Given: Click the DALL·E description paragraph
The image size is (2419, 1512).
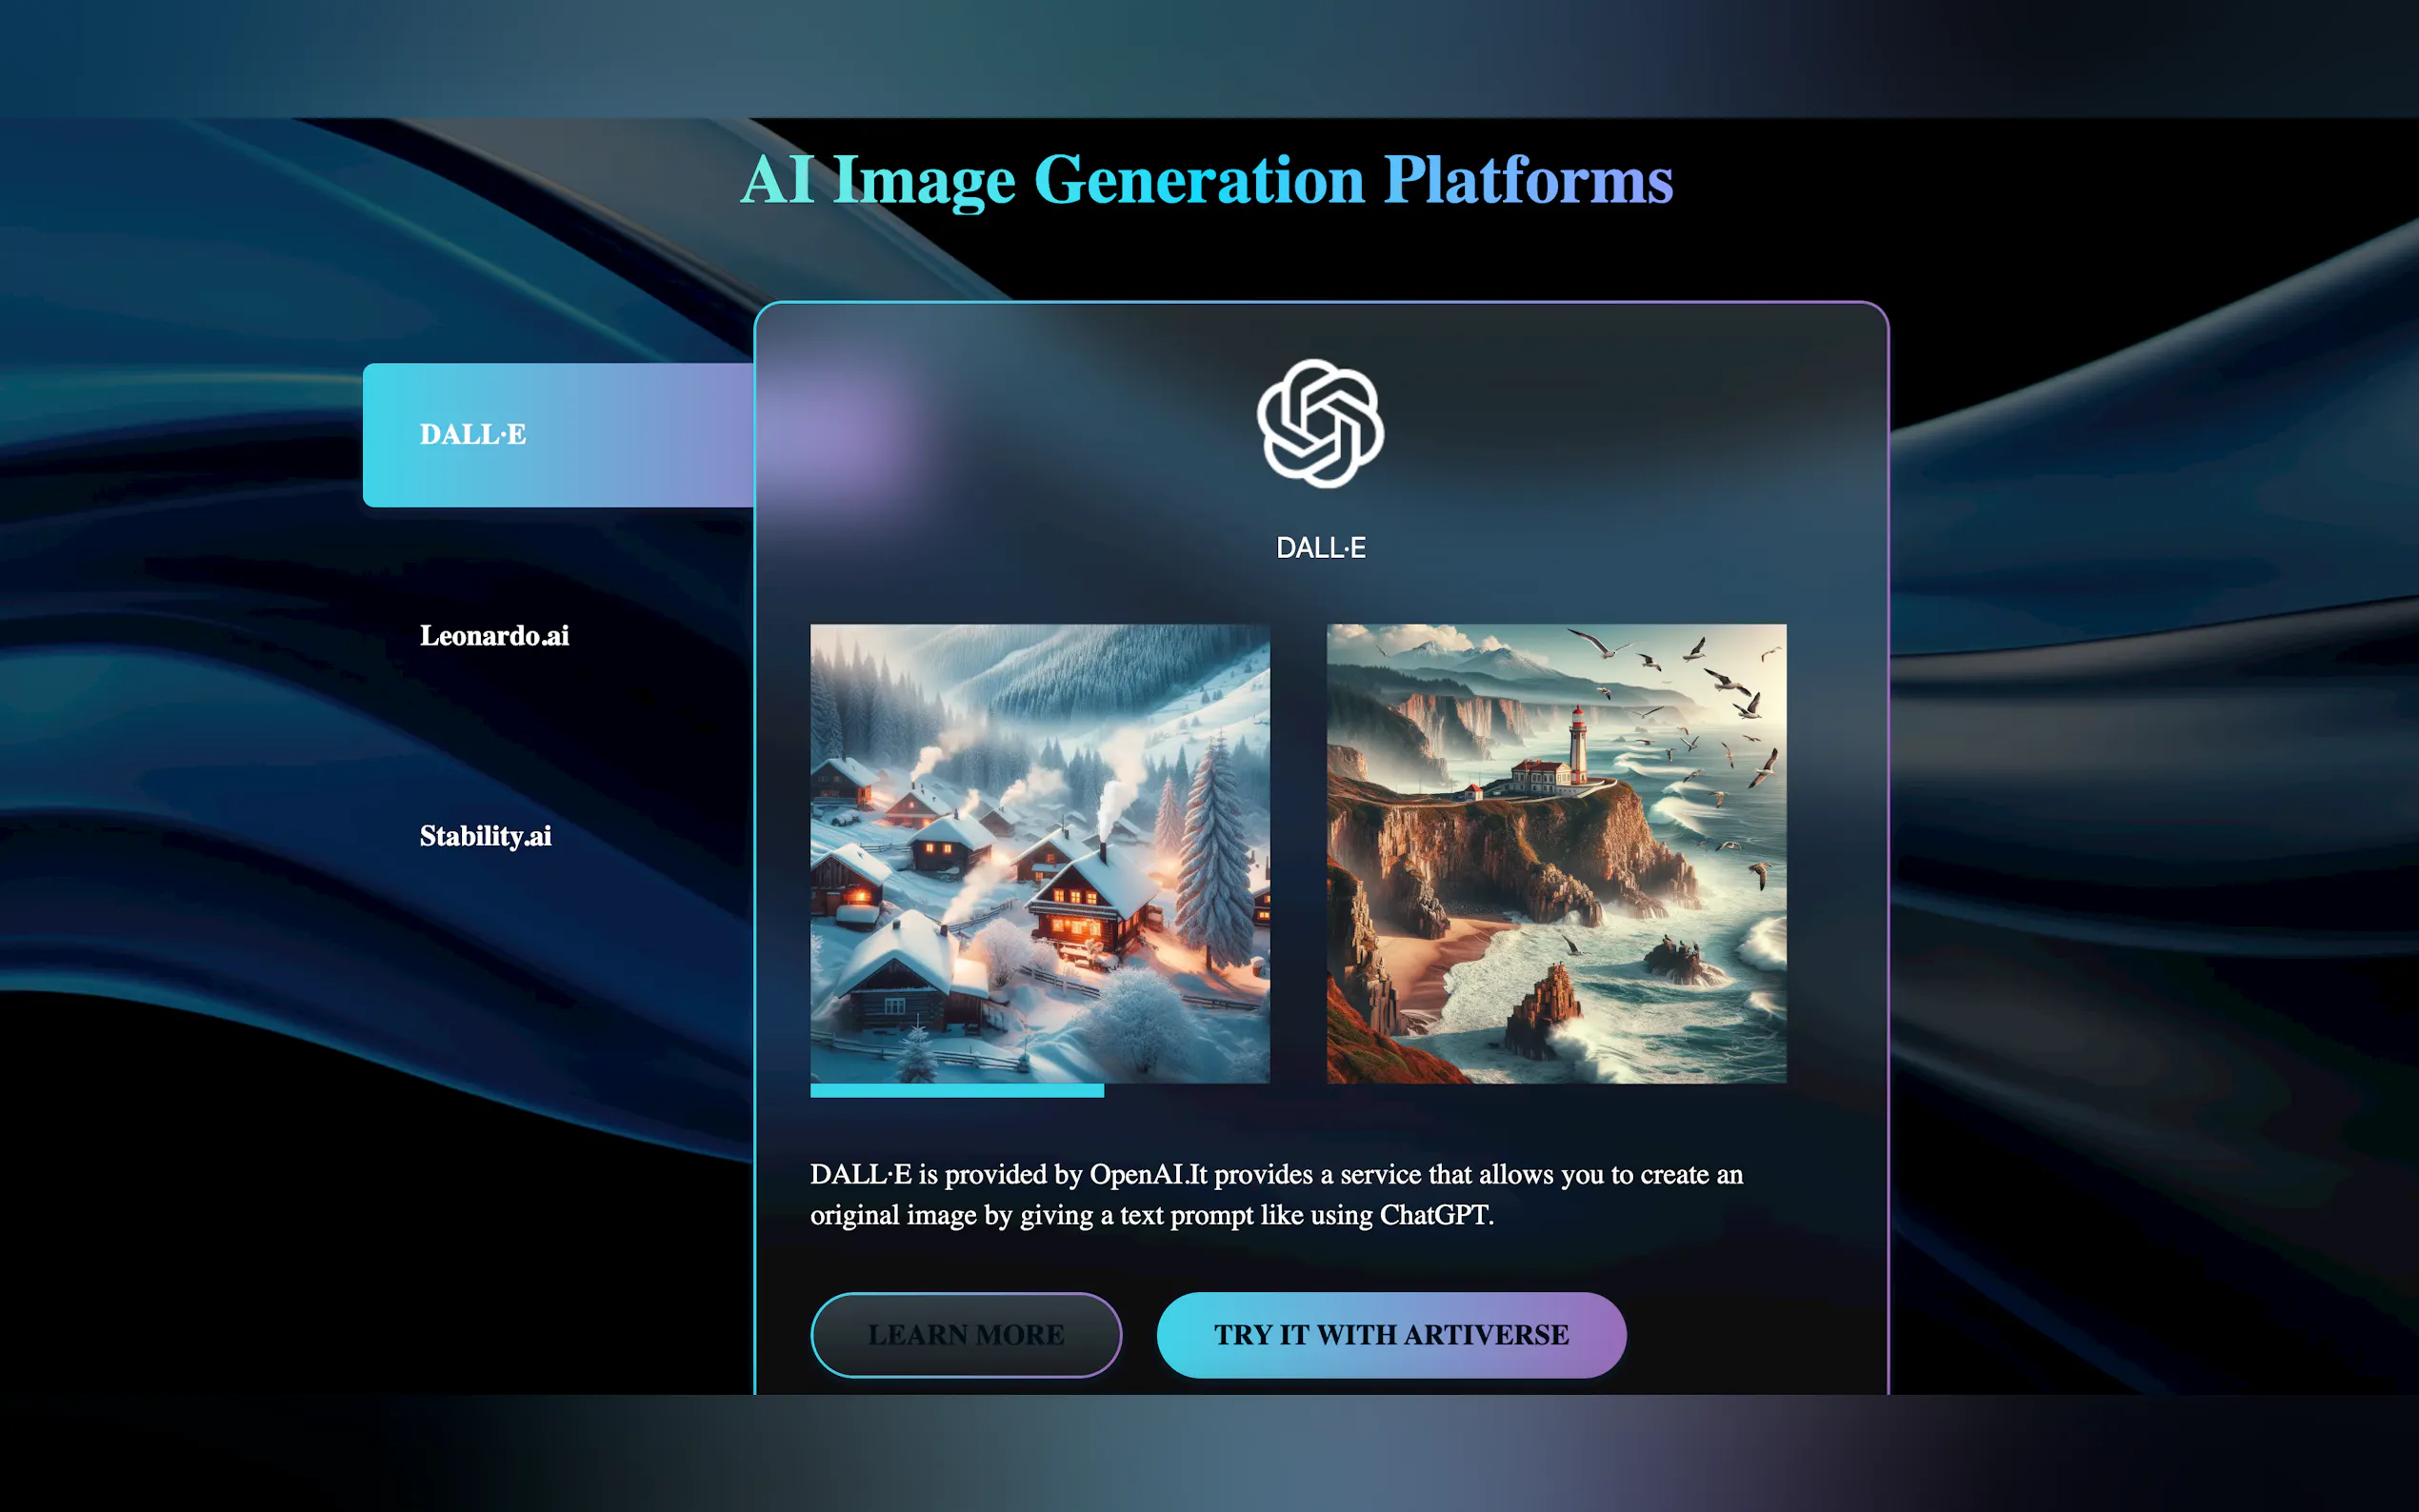Looking at the screenshot, I should (x=1276, y=1194).
